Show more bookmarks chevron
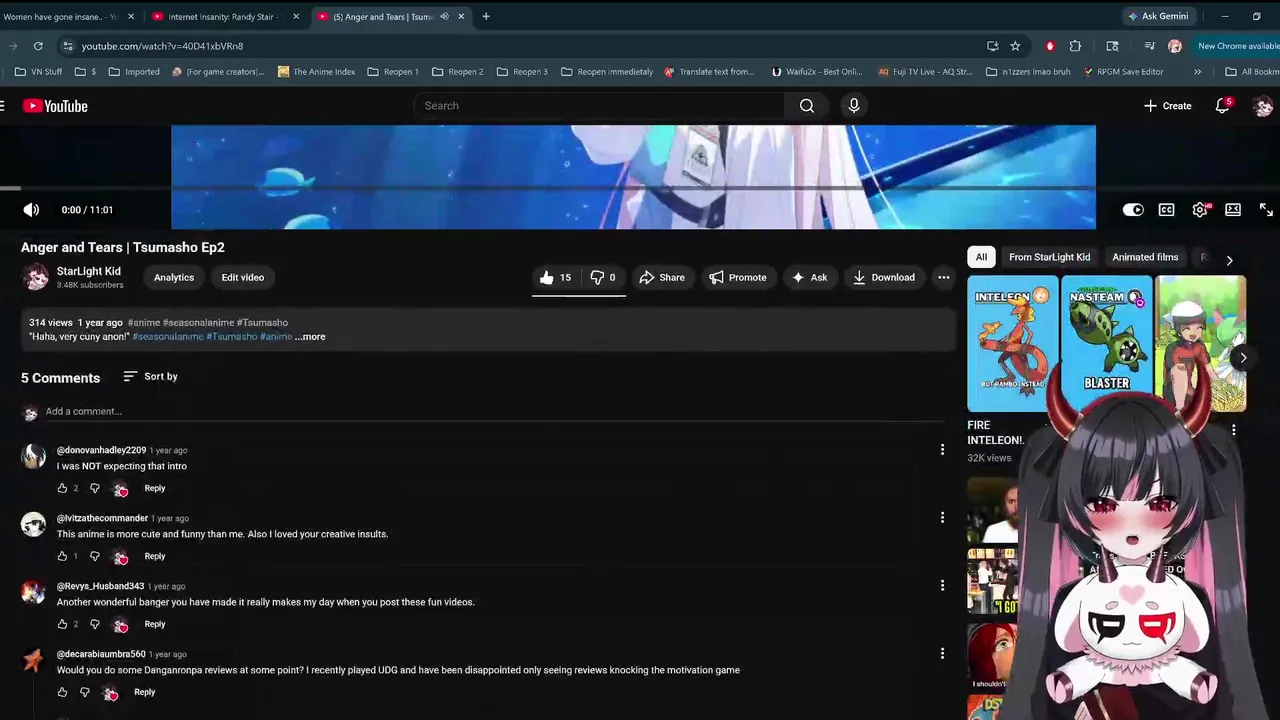 tap(1197, 72)
